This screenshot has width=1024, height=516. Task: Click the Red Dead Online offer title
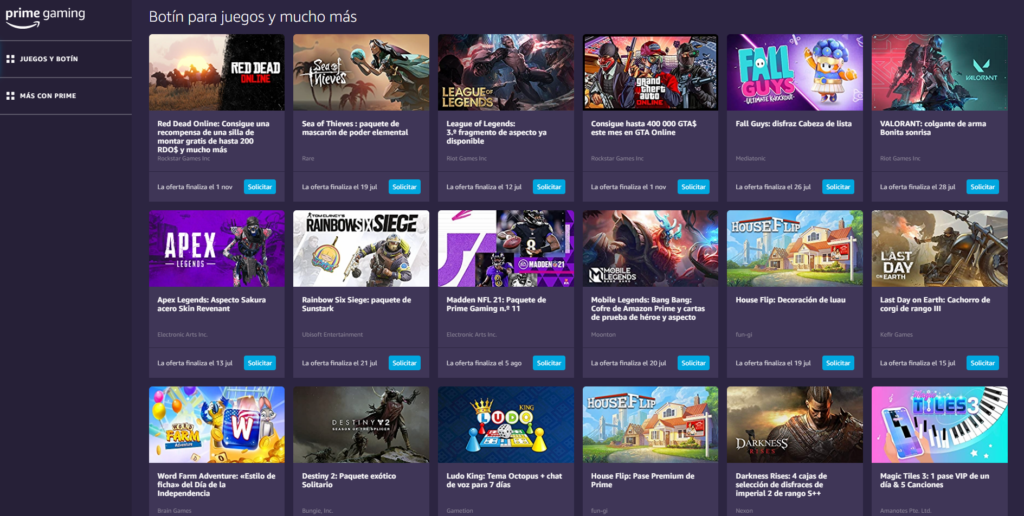click(x=214, y=137)
